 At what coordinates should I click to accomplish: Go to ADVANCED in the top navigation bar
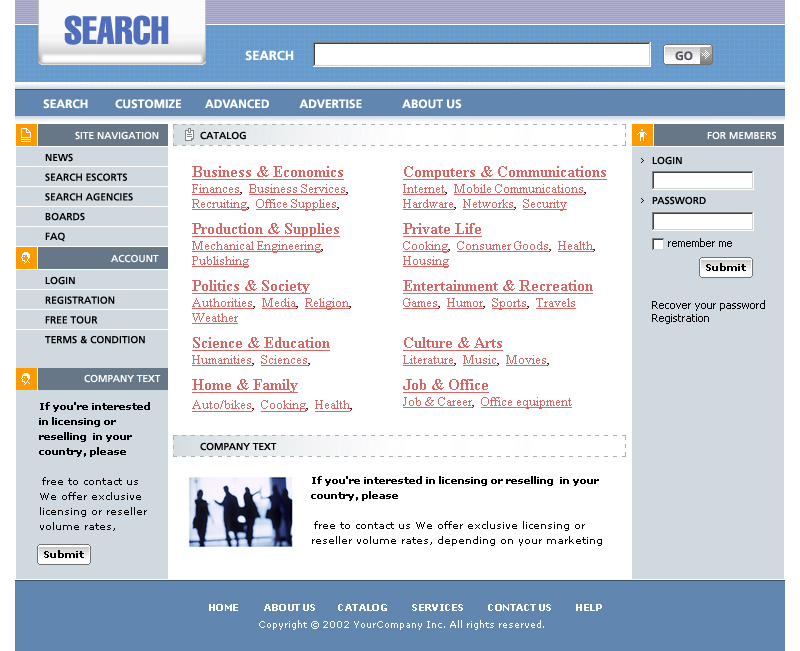coord(237,104)
